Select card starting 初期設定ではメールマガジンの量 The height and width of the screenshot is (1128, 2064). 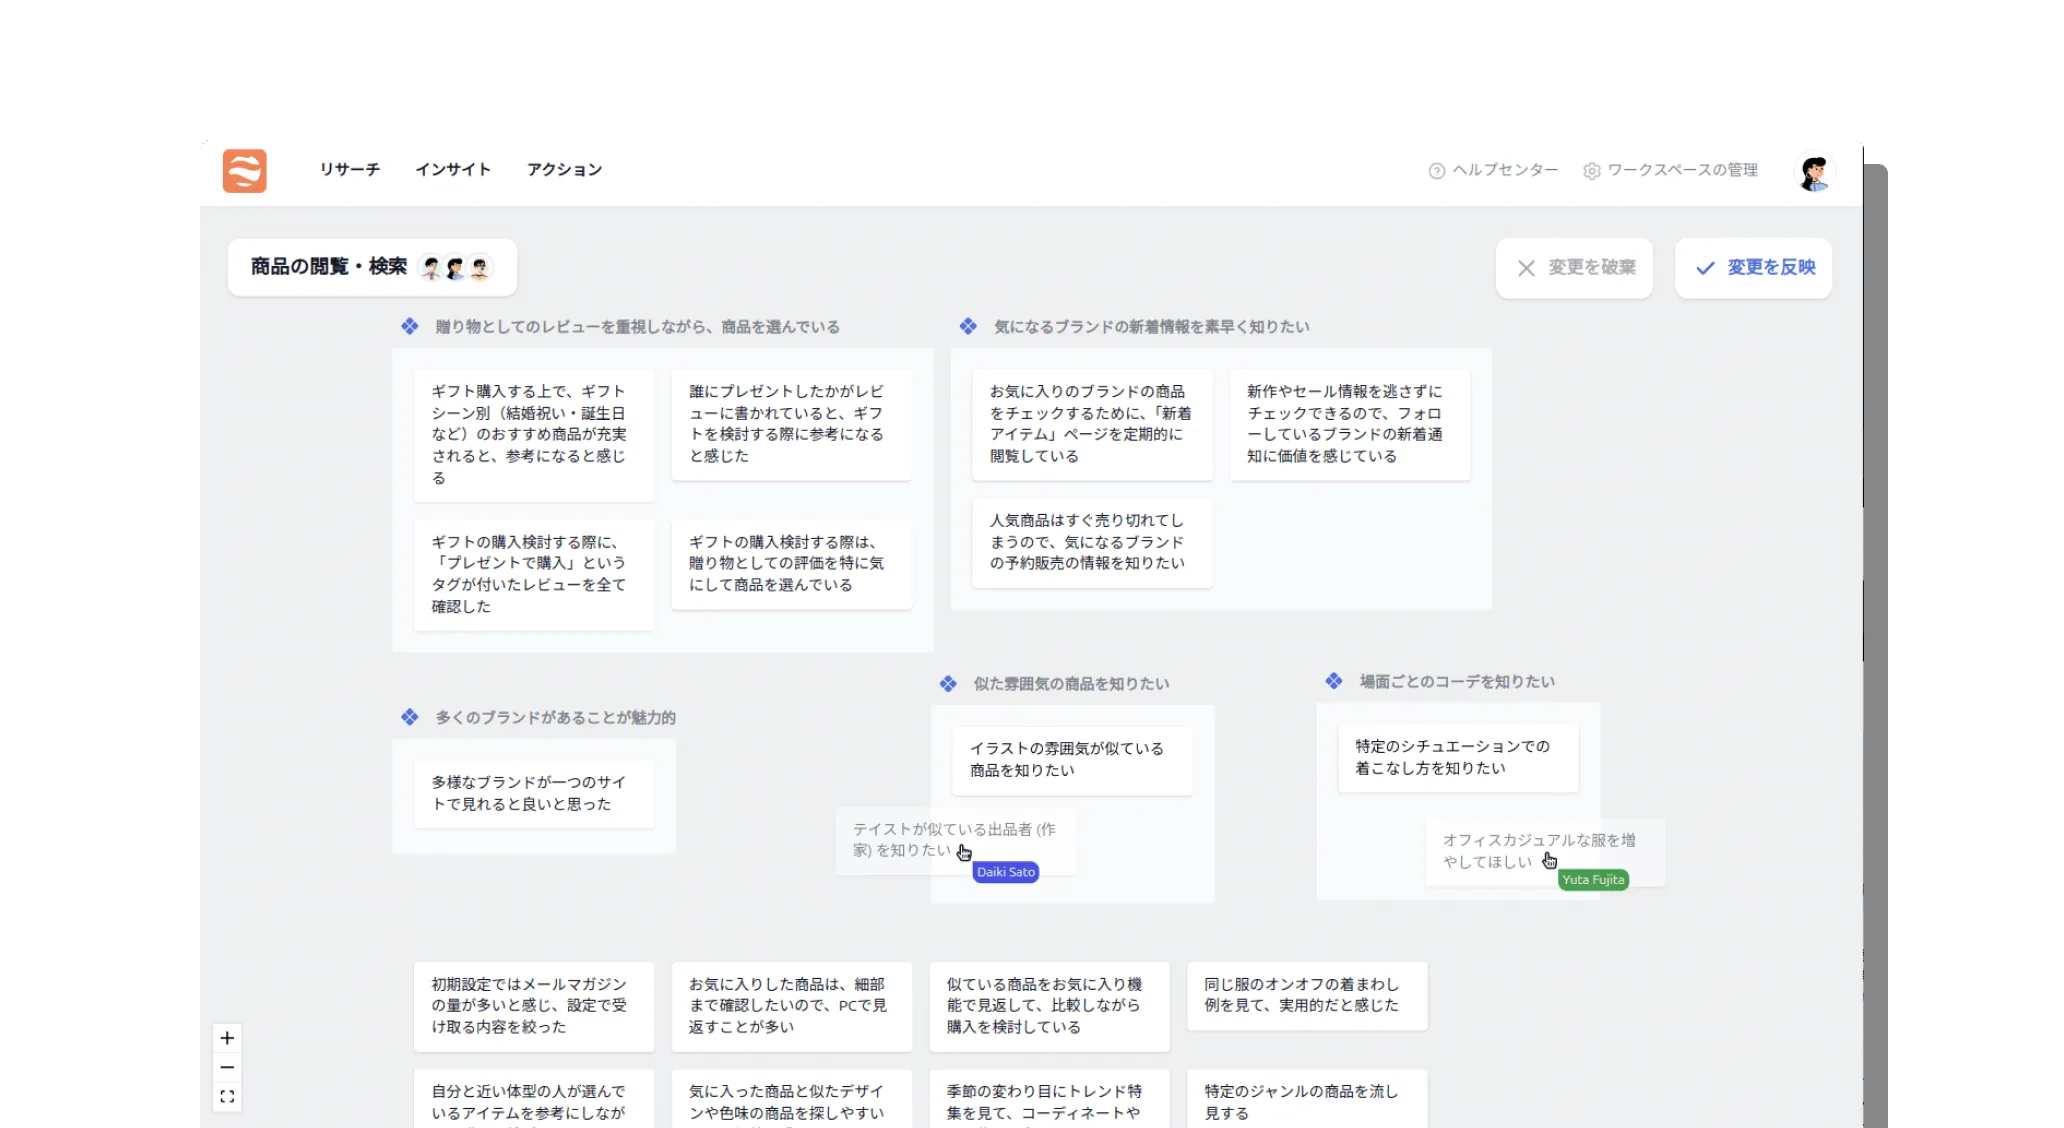pyautogui.click(x=534, y=1006)
